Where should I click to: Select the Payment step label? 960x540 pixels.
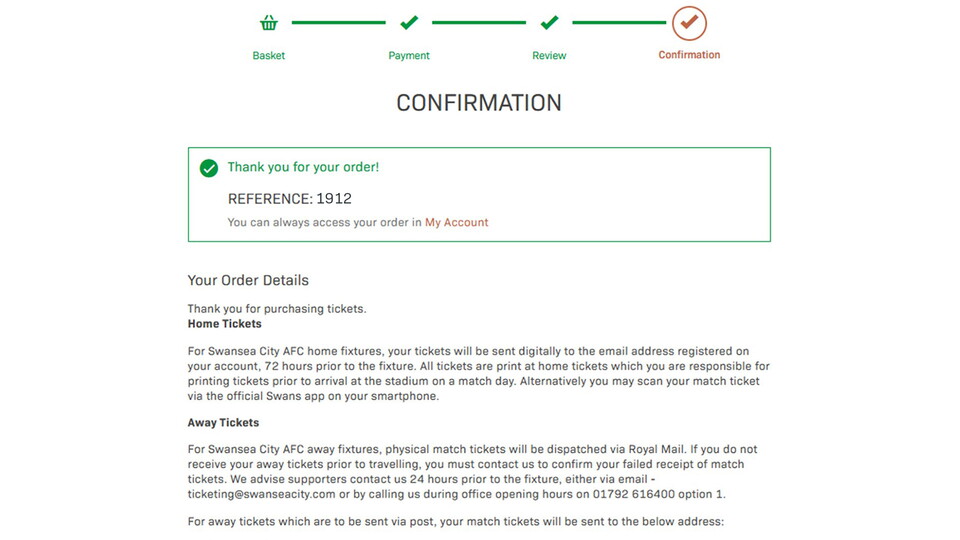tap(409, 55)
